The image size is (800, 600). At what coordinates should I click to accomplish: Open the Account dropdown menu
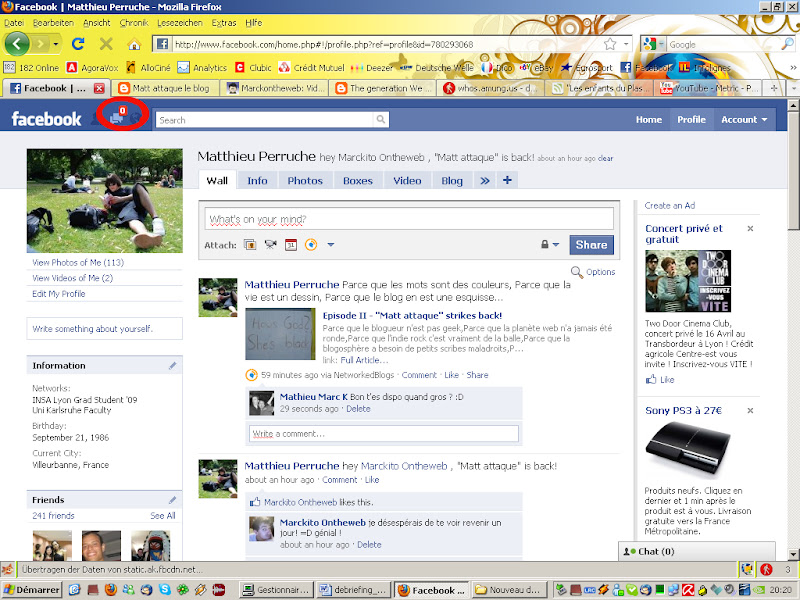(x=744, y=119)
